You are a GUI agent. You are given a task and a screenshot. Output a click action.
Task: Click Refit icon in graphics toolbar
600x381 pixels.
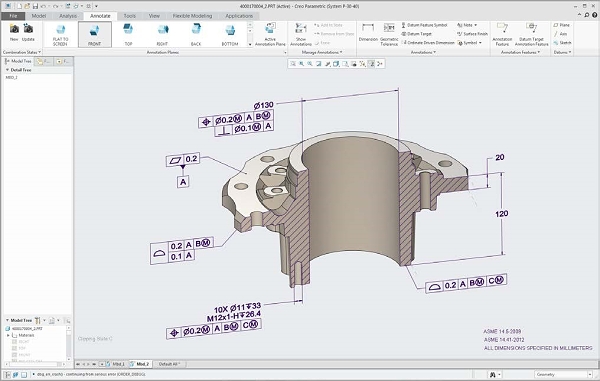293,64
